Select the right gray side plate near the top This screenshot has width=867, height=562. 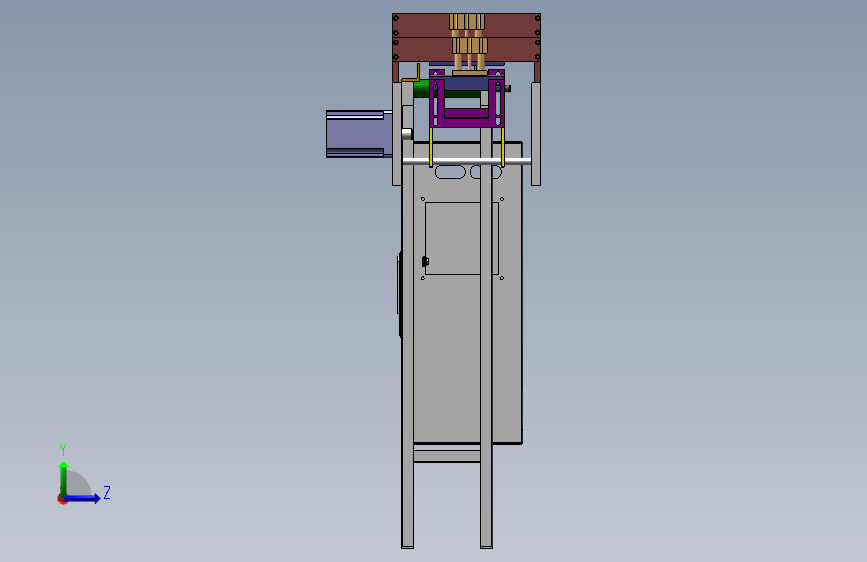click(x=536, y=134)
